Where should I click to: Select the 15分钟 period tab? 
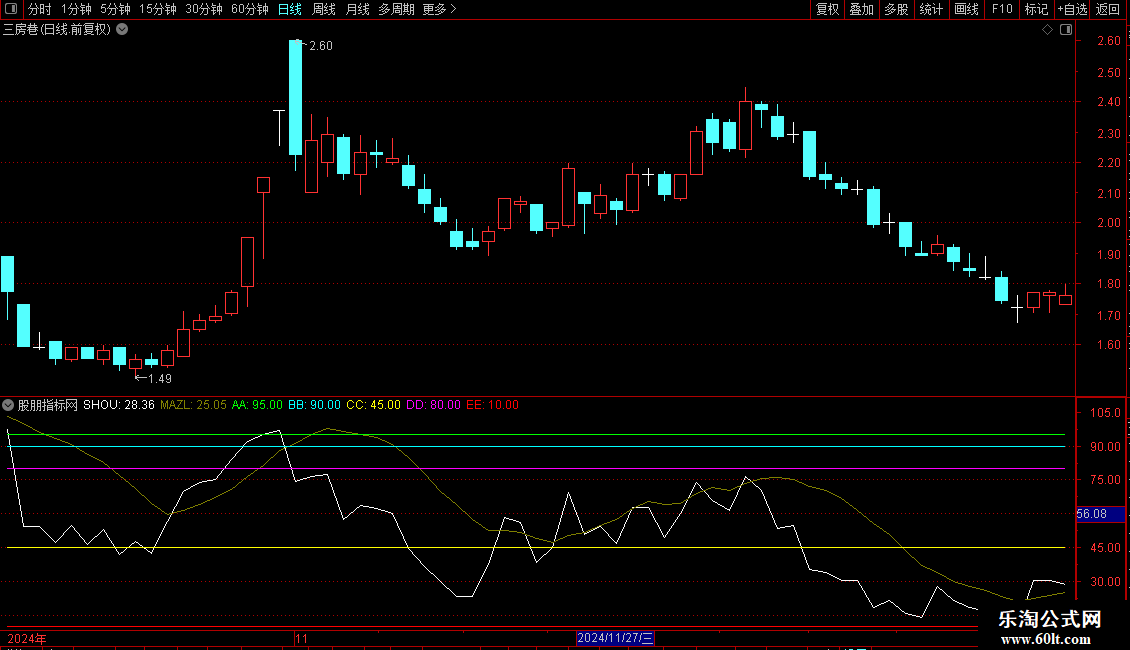point(158,9)
